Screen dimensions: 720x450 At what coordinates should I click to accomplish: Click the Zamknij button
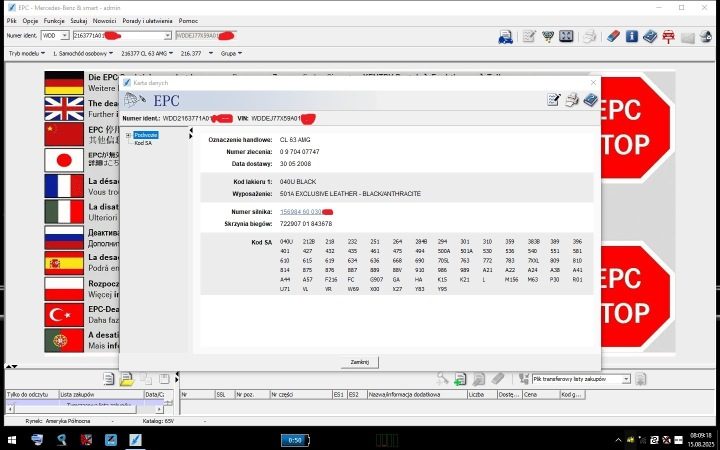click(360, 362)
